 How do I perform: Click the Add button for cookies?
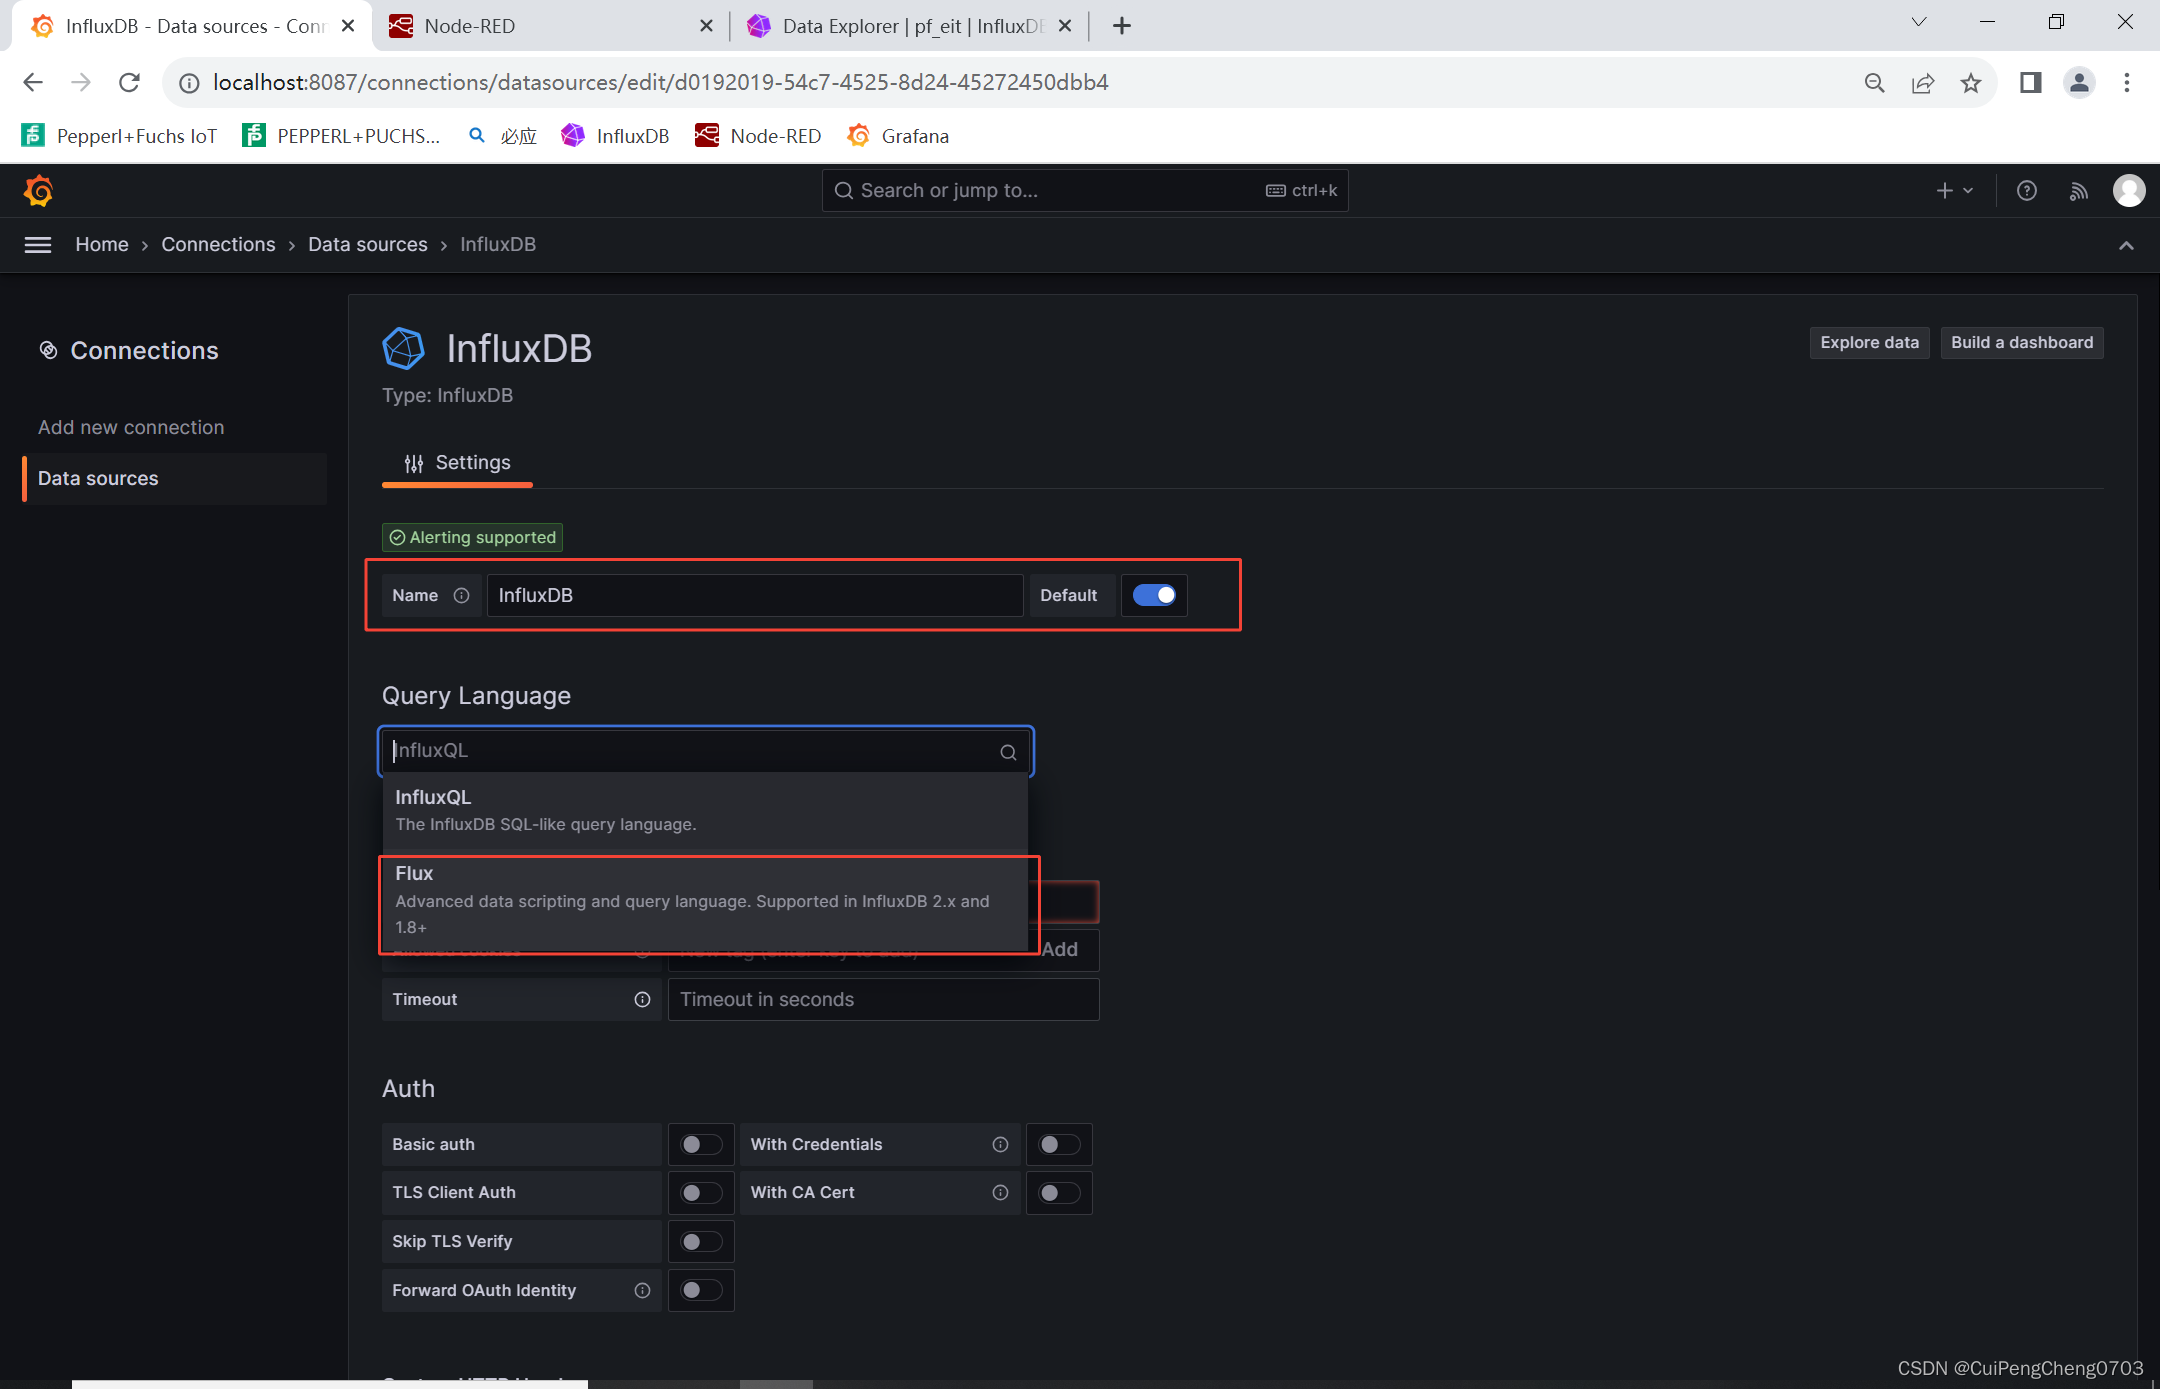pos(1061,950)
